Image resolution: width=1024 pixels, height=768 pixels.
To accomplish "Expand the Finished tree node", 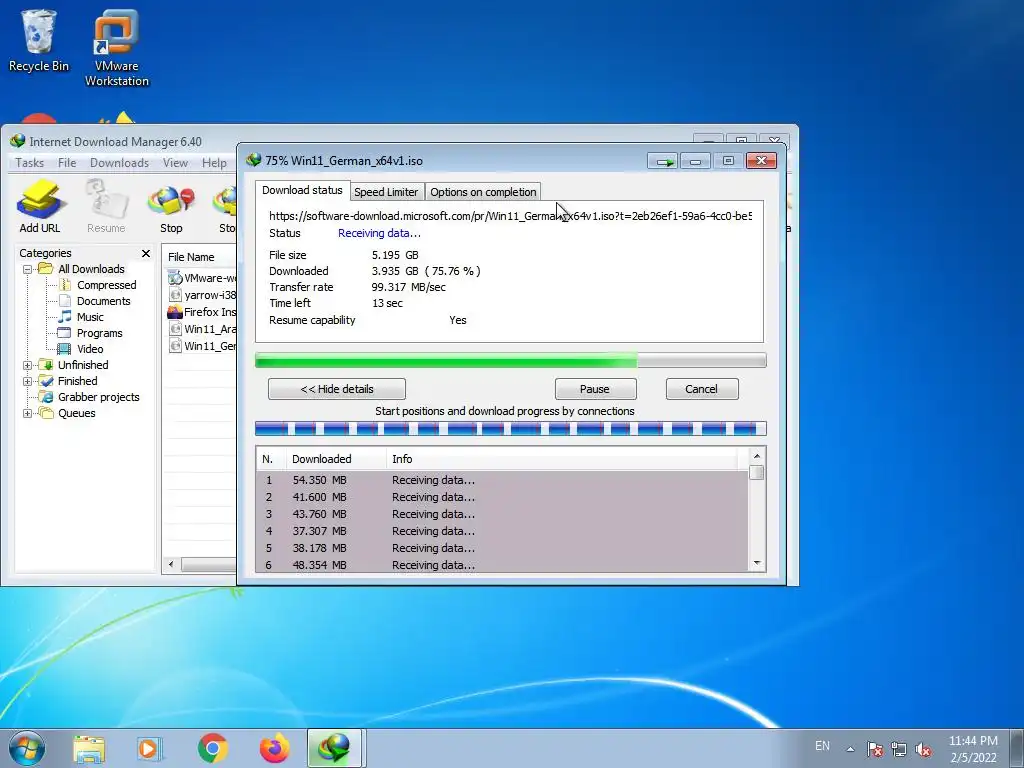I will point(27,381).
